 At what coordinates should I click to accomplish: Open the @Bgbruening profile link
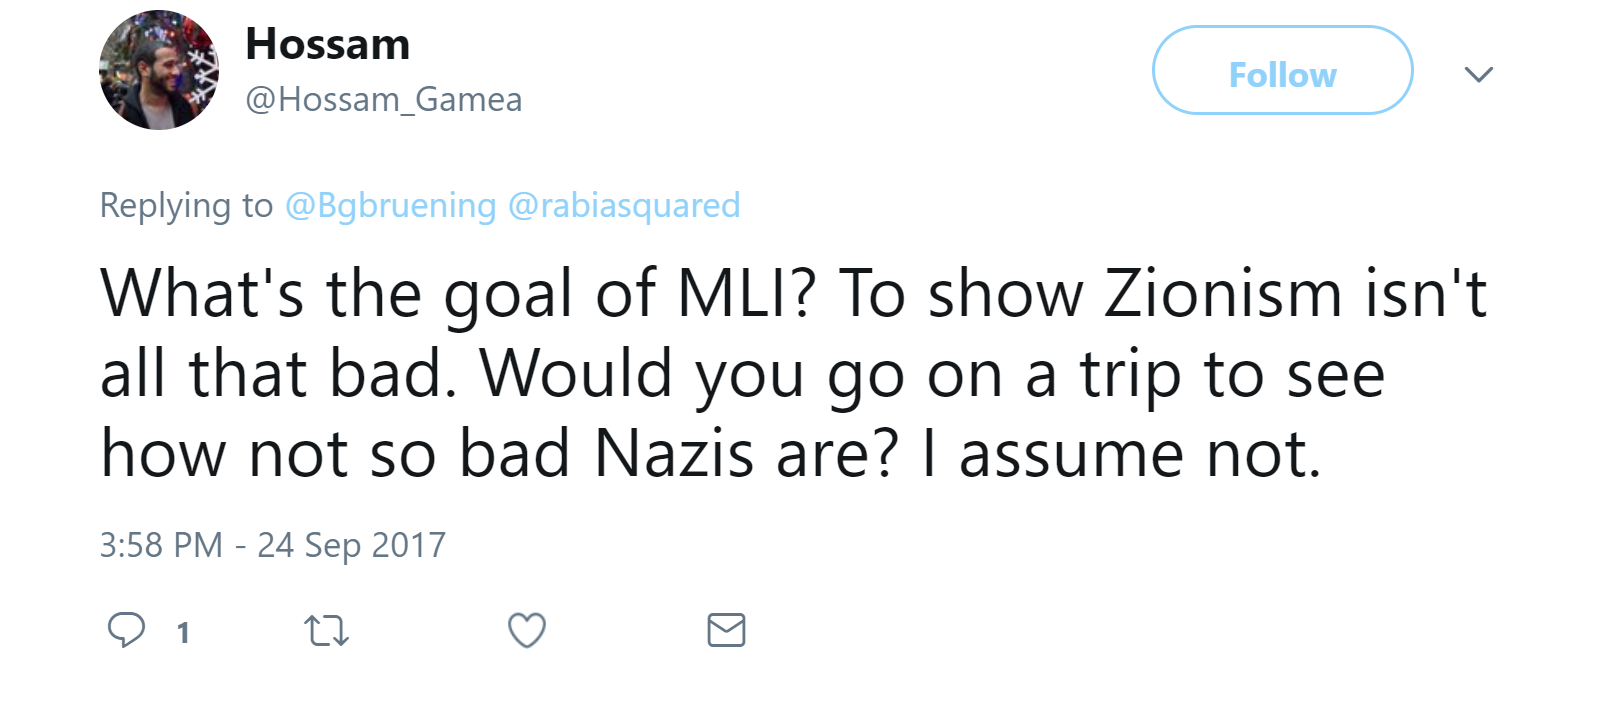(x=390, y=205)
